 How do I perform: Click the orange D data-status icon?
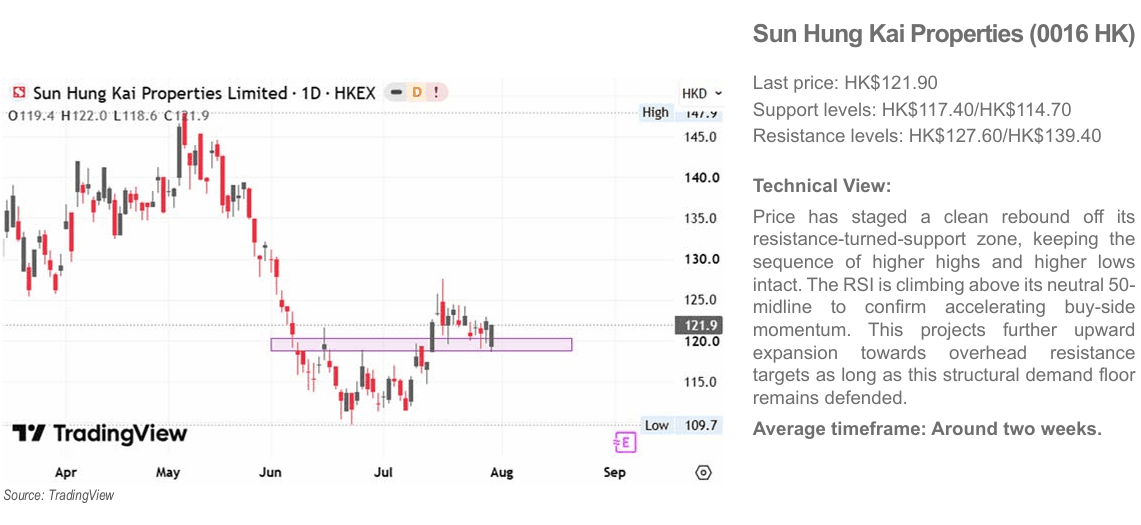[417, 92]
